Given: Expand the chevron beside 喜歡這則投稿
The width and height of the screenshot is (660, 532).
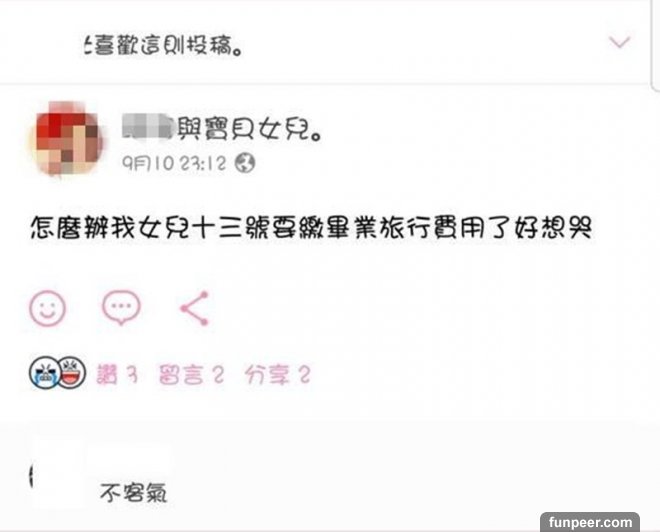Looking at the screenshot, I should 620,42.
